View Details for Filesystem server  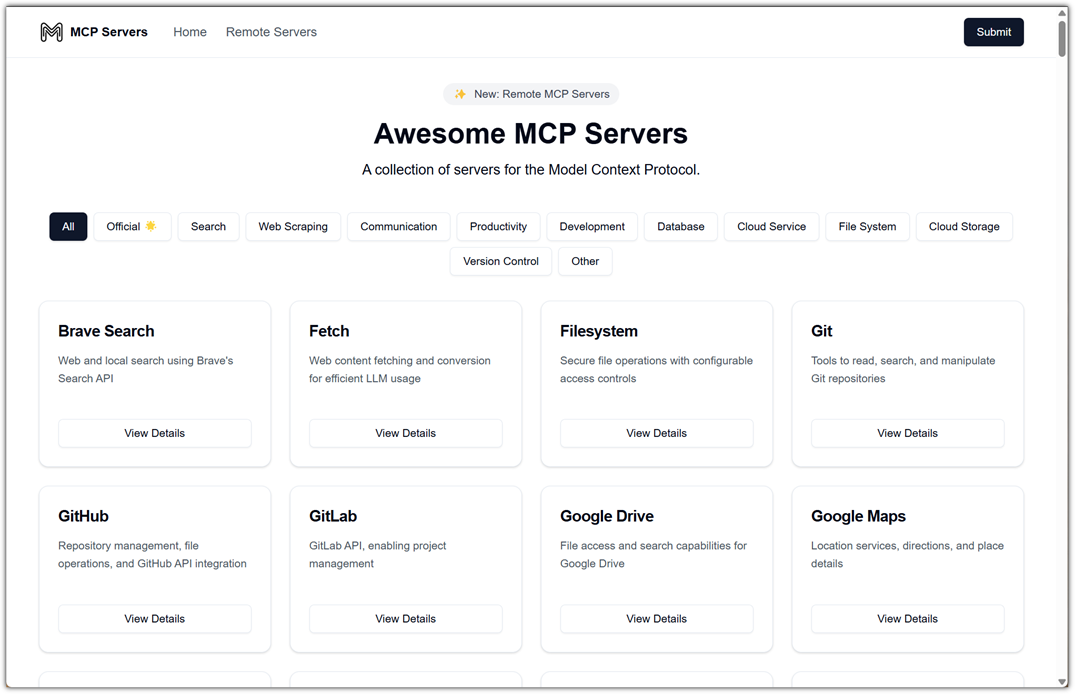point(657,433)
